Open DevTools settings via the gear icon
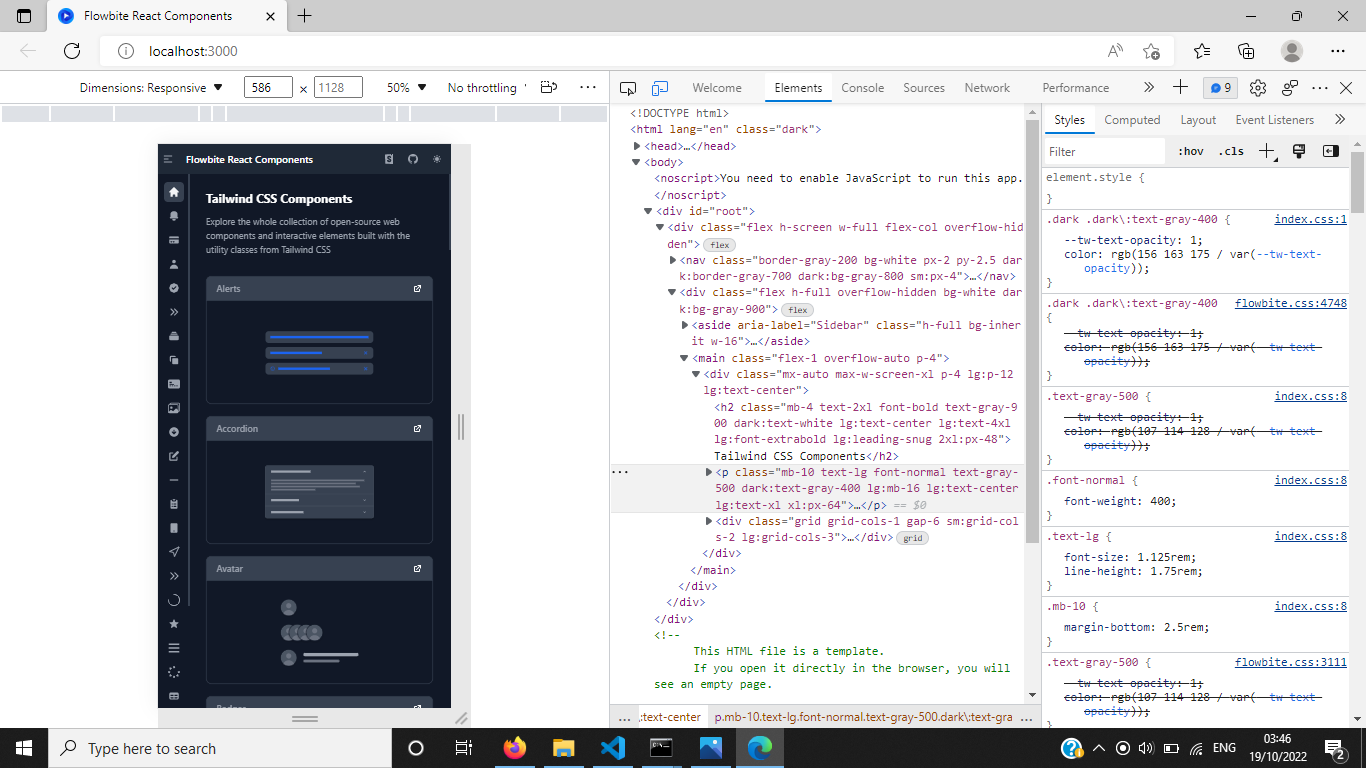This screenshot has width=1366, height=768. coord(1258,88)
